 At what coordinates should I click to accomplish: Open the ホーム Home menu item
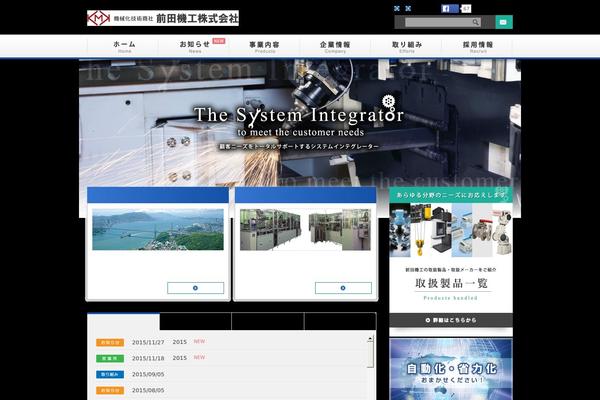123,46
